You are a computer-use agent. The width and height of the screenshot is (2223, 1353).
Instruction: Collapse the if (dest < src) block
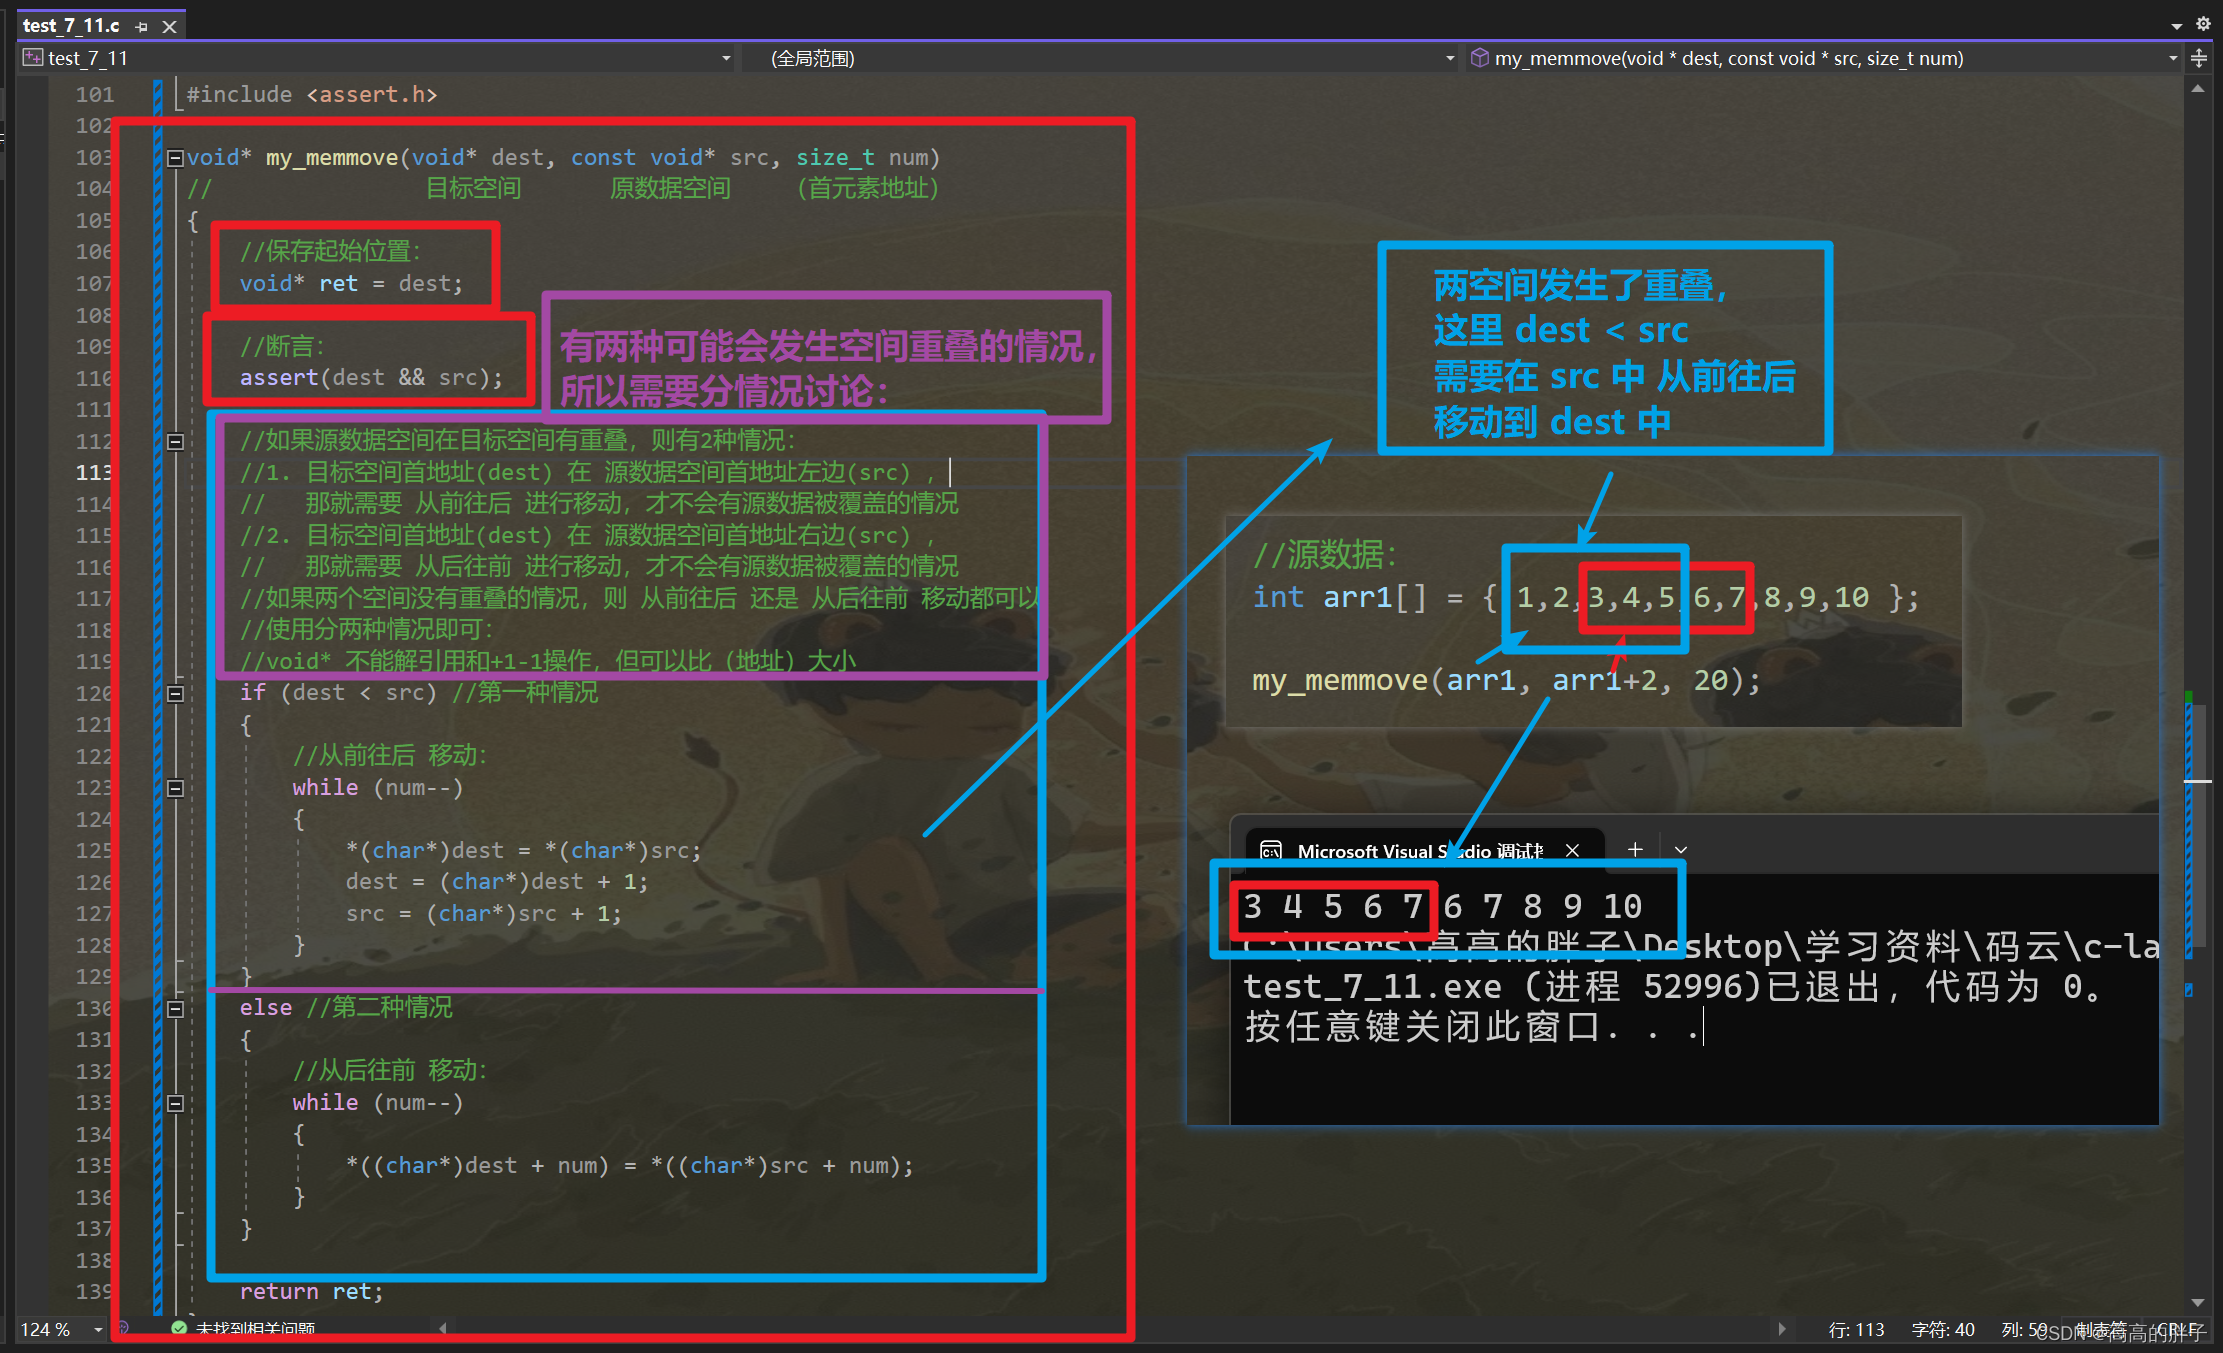click(x=175, y=693)
